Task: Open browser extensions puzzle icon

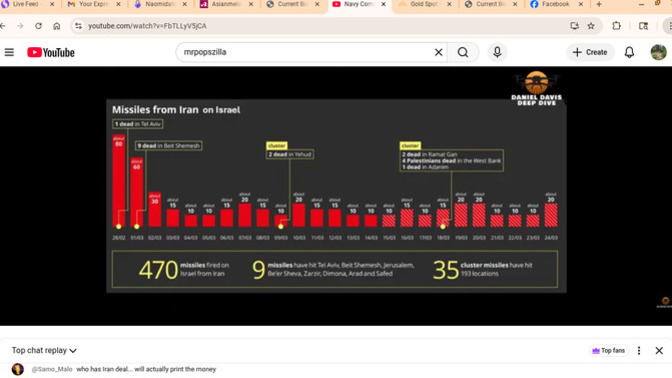Action: [x=616, y=26]
